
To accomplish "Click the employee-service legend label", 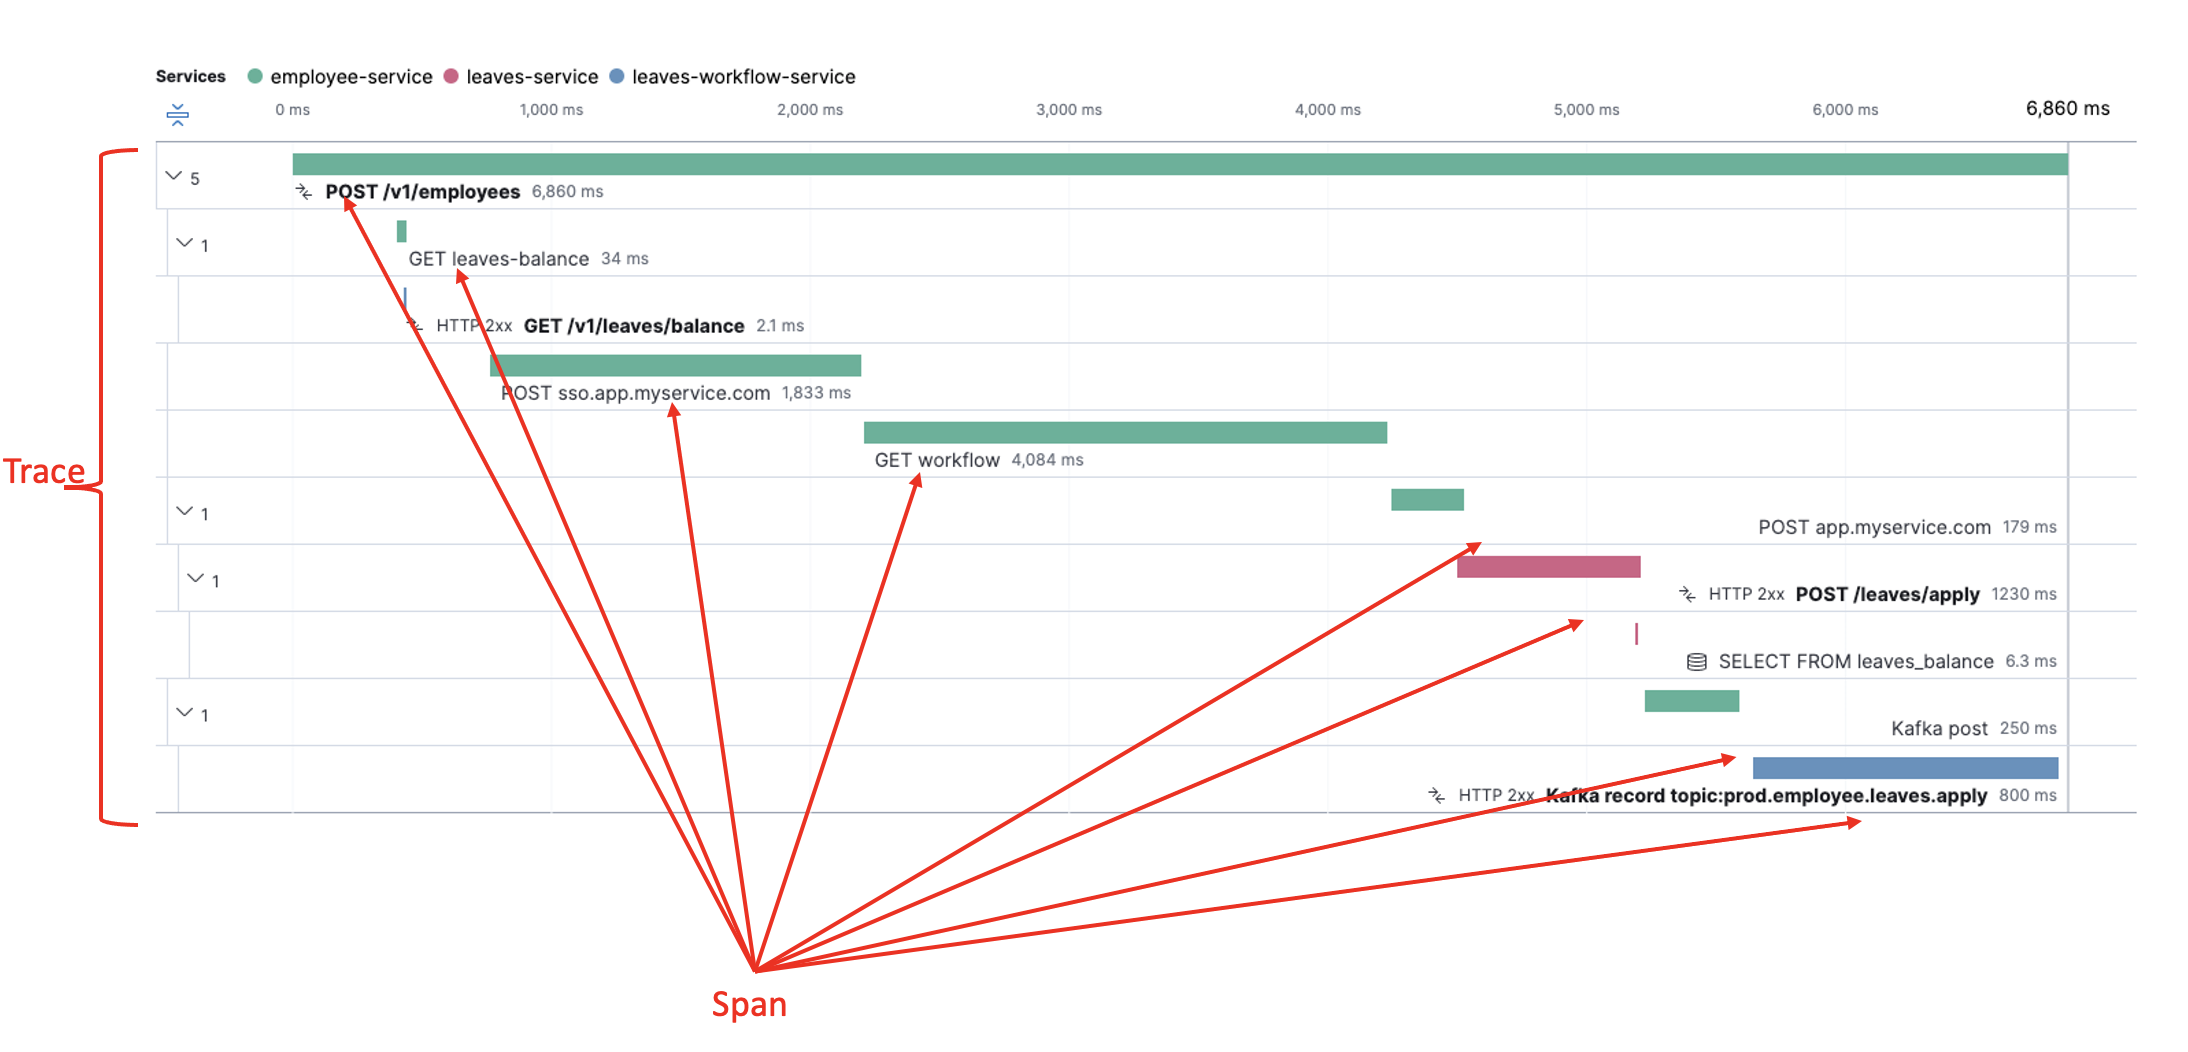I will pyautogui.click(x=351, y=77).
